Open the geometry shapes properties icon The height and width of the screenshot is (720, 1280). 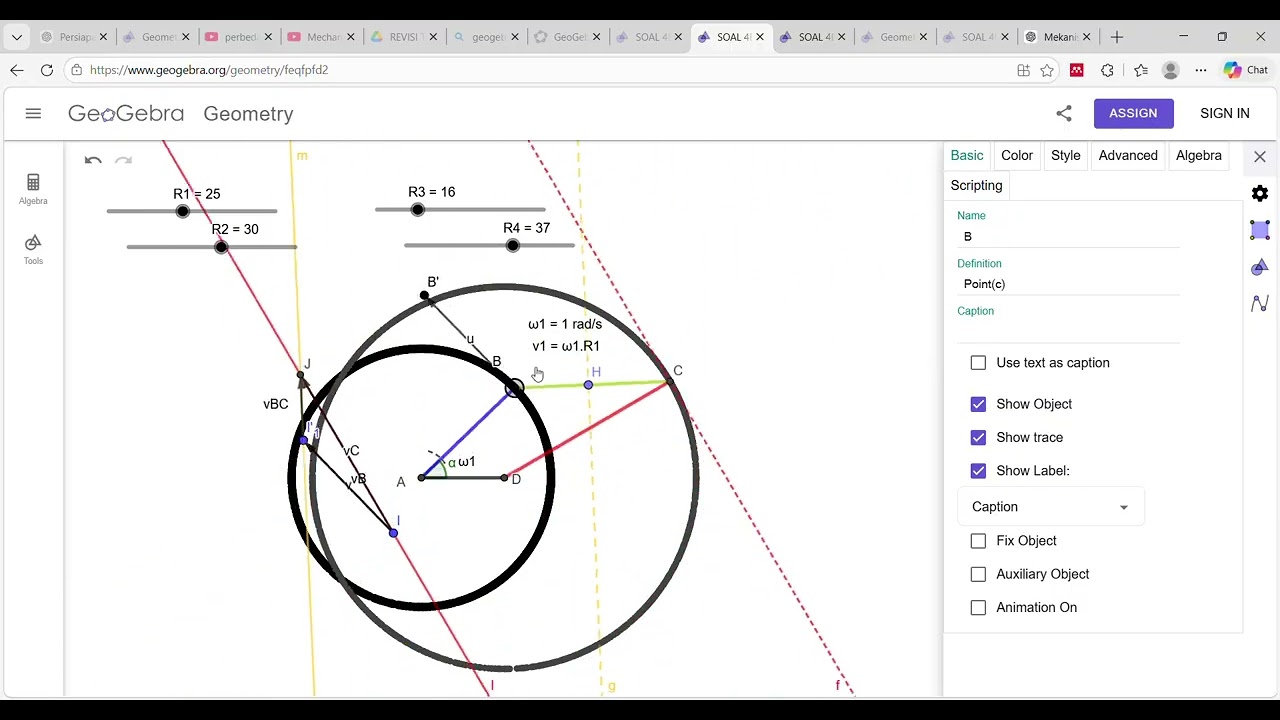pyautogui.click(x=1260, y=267)
